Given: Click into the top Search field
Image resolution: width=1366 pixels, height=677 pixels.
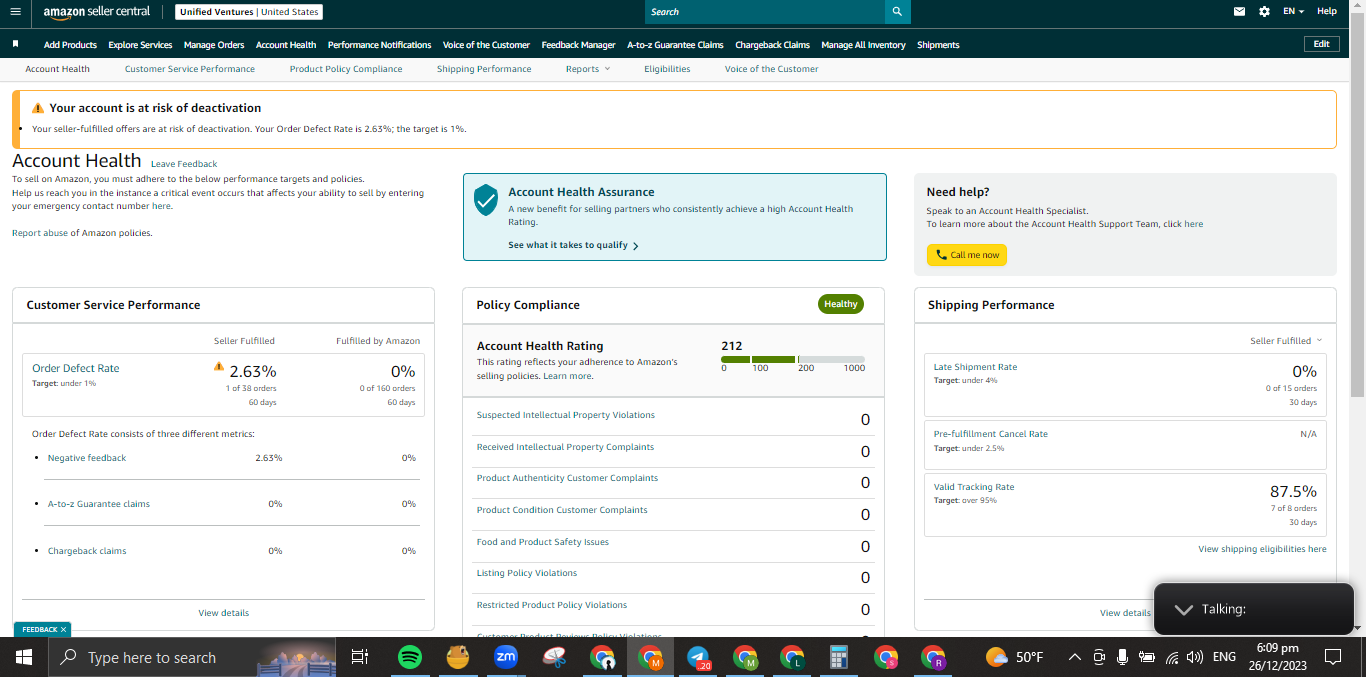Looking at the screenshot, I should tap(765, 12).
